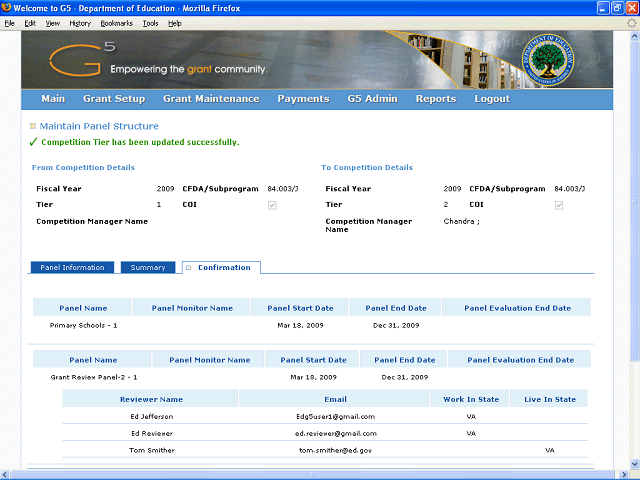Toggle the COI checkbox under To Competition Details
Viewport: 640px width, 480px height.
(x=559, y=205)
